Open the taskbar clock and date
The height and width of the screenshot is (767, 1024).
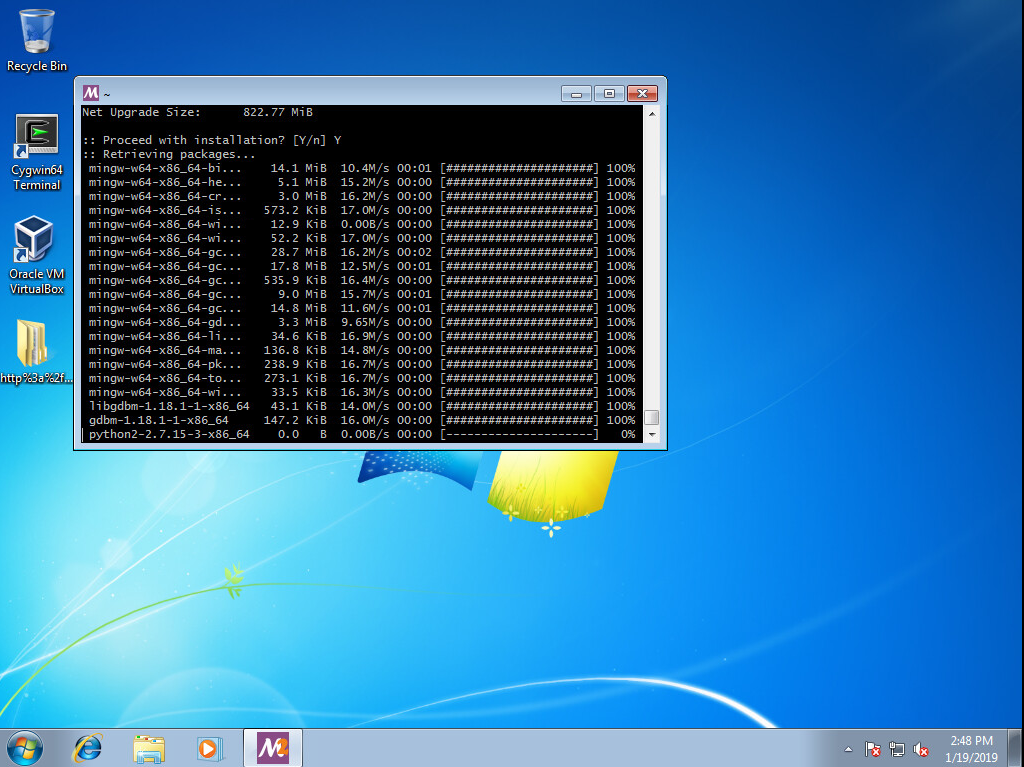pyautogui.click(x=970, y=748)
